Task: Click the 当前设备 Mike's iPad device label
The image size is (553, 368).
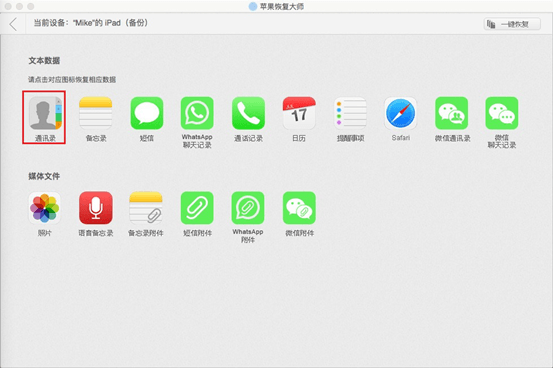Action: point(91,23)
